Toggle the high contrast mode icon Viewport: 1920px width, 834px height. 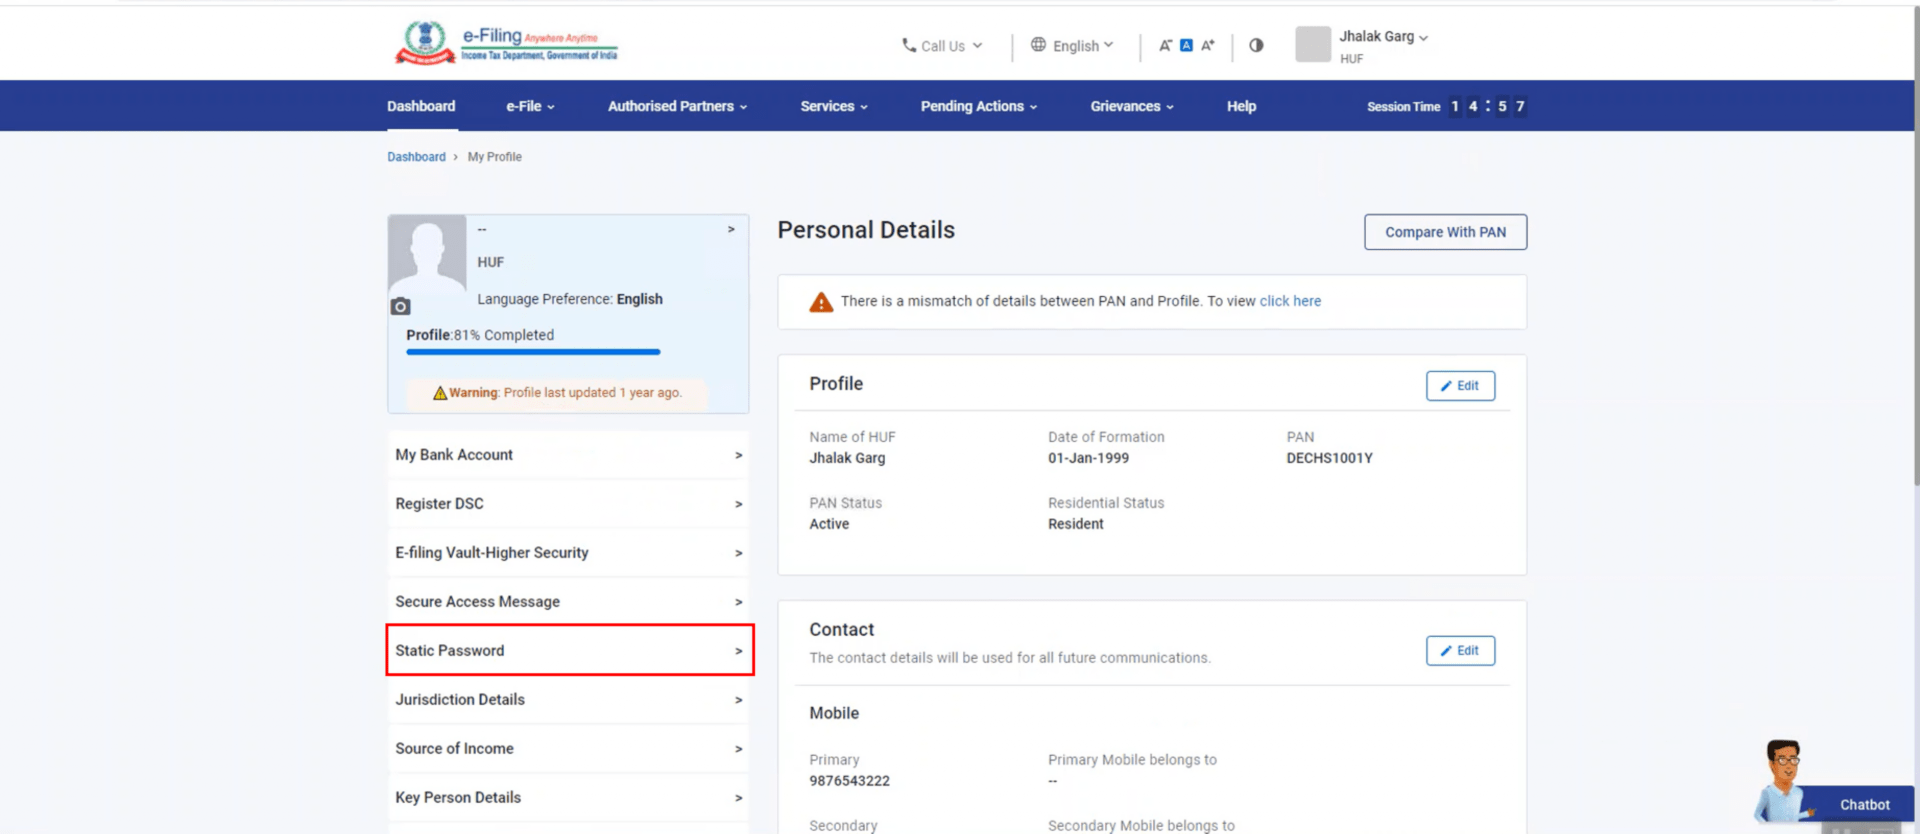click(x=1256, y=45)
